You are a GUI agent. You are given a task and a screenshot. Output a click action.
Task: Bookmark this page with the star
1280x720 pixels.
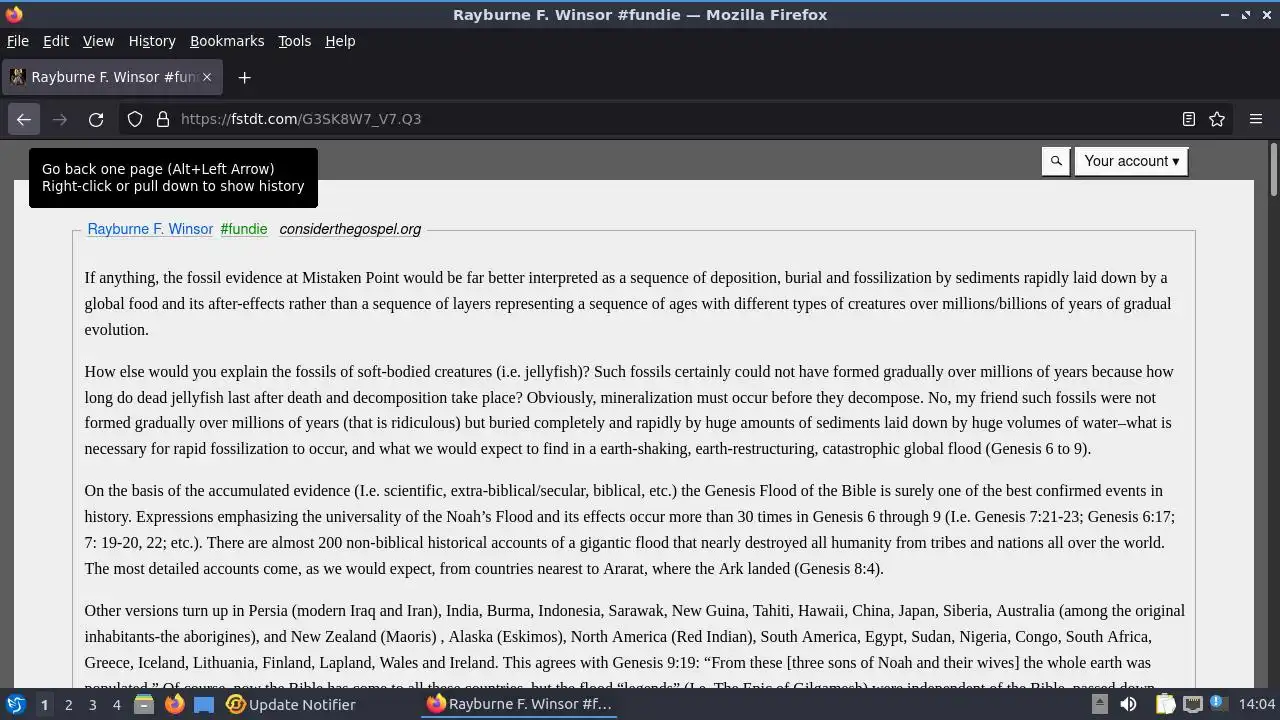[x=1217, y=119]
